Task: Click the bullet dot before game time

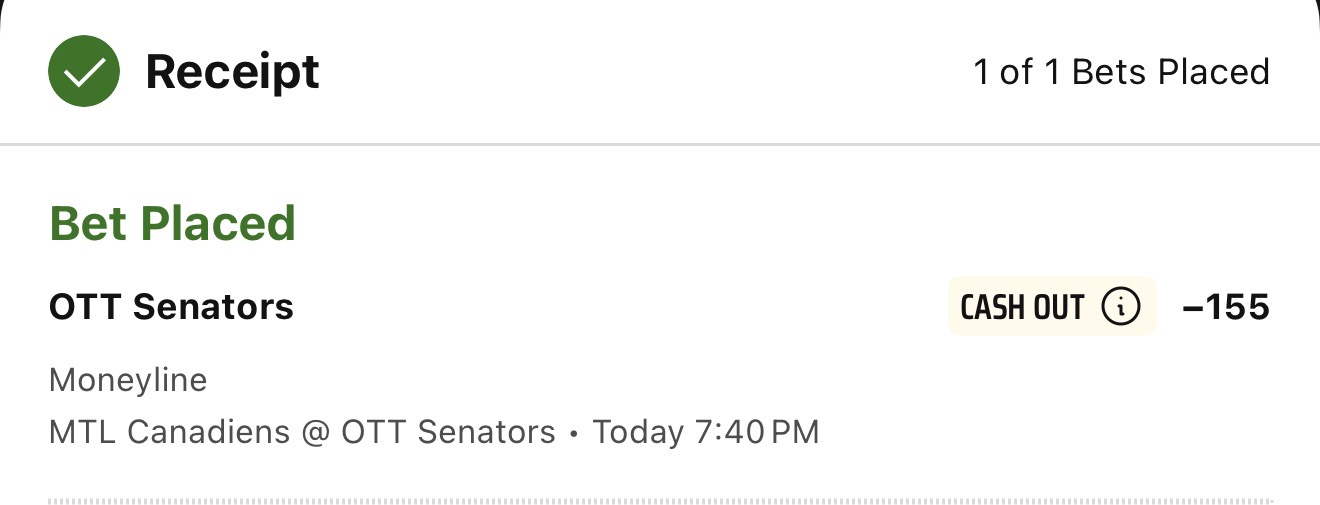Action: 574,434
